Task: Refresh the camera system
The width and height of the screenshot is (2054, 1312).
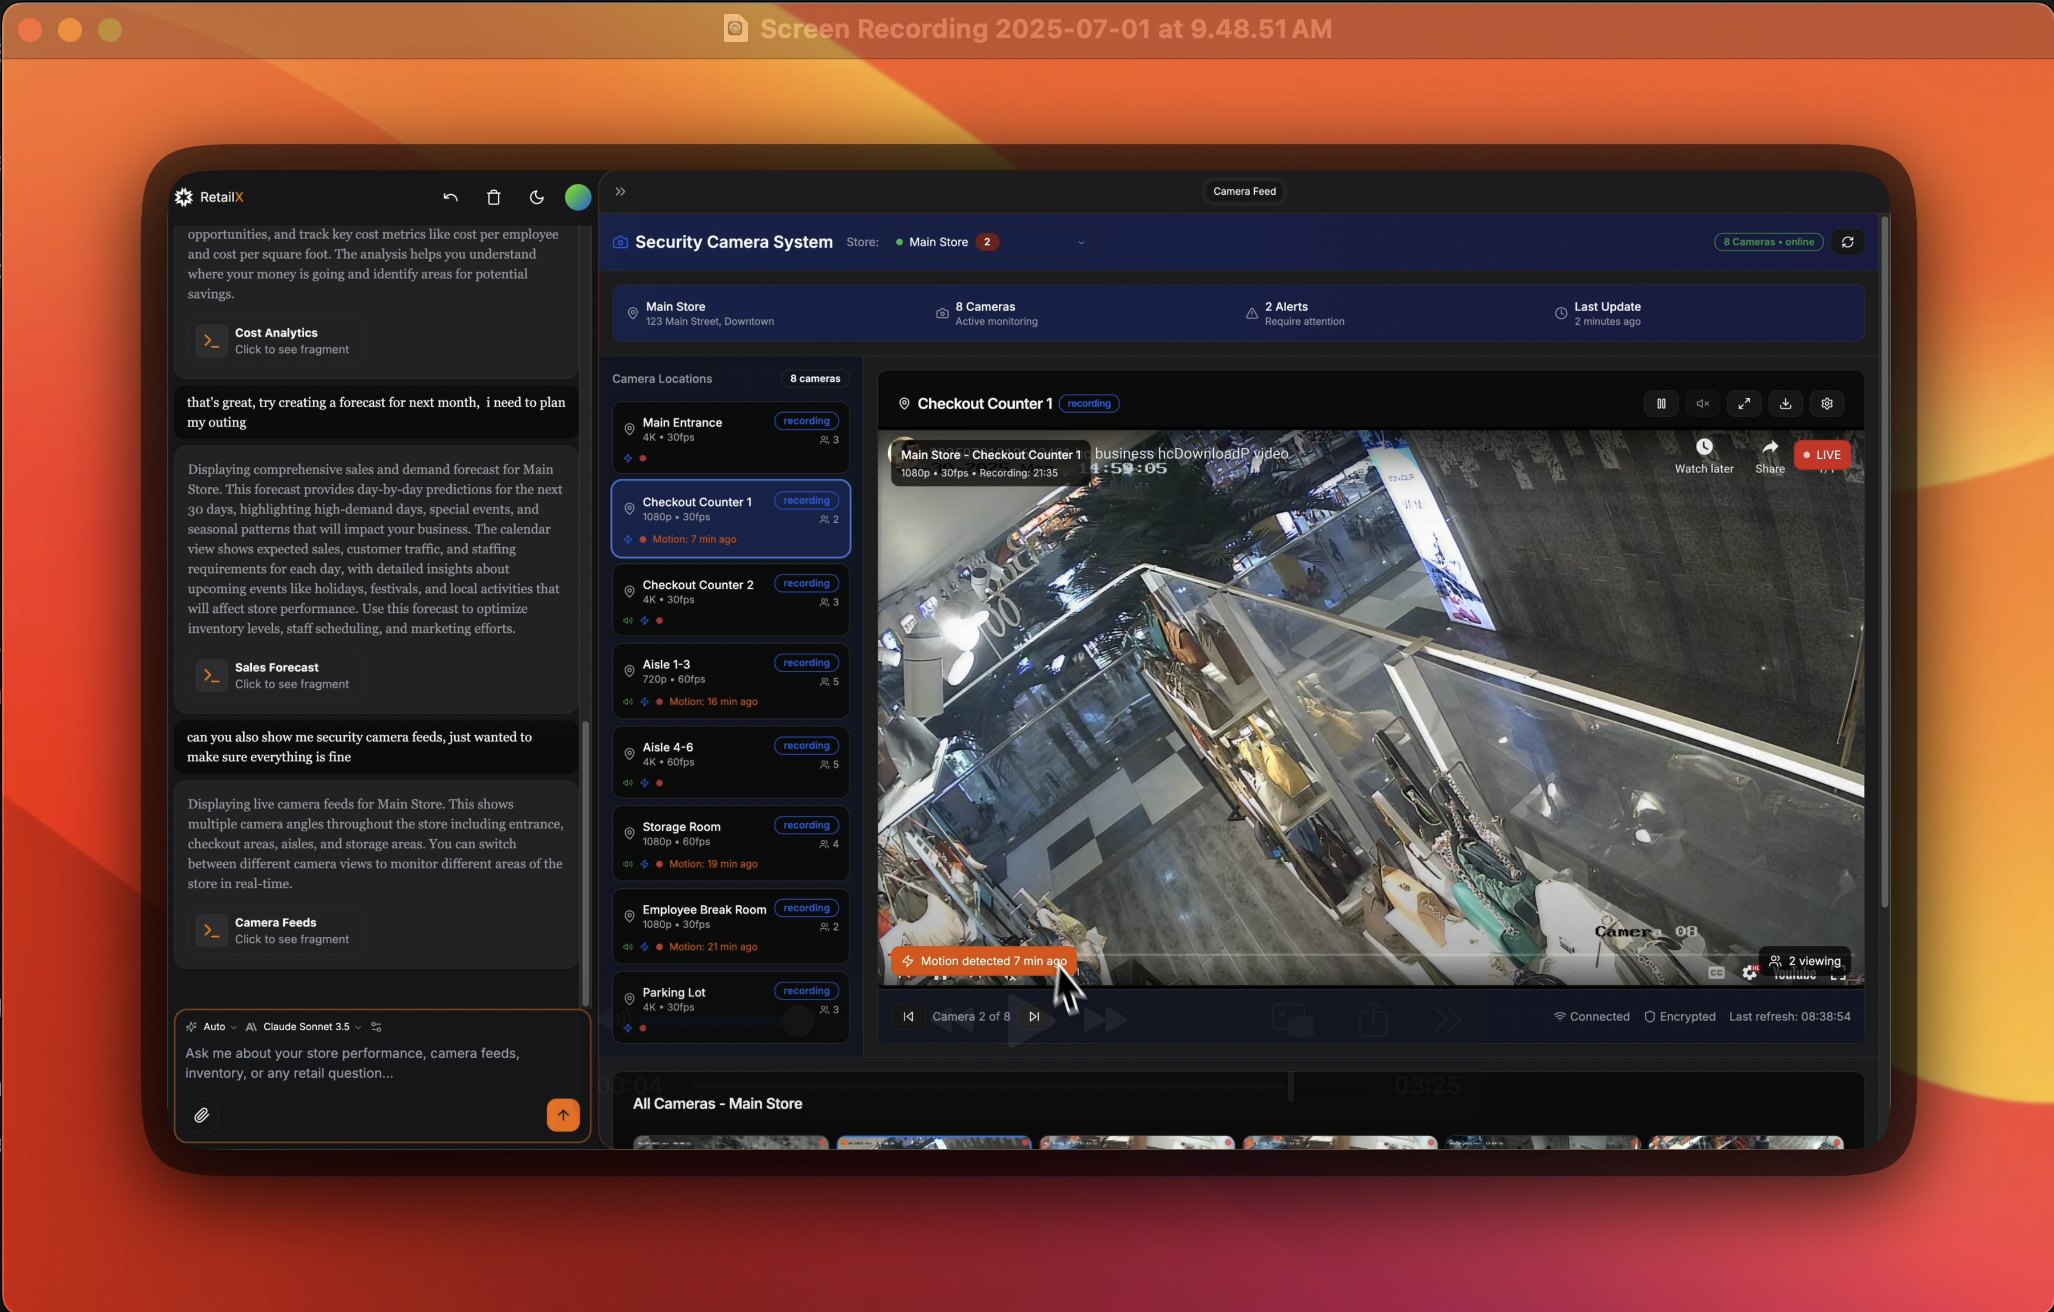Action: click(1847, 242)
